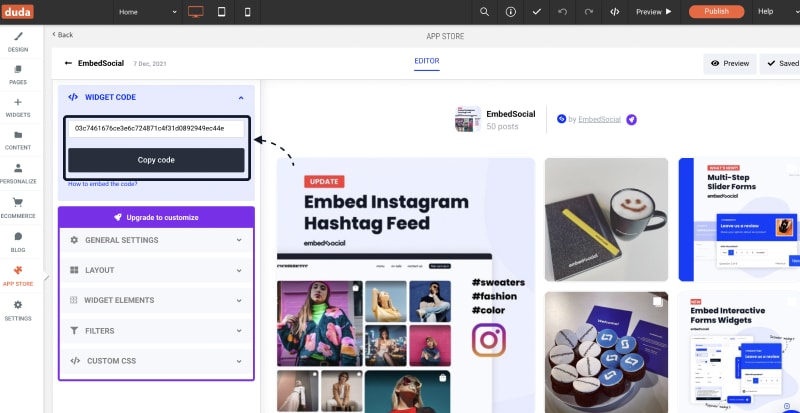Open the Home page dropdown
The height and width of the screenshot is (413, 800).
tap(147, 12)
